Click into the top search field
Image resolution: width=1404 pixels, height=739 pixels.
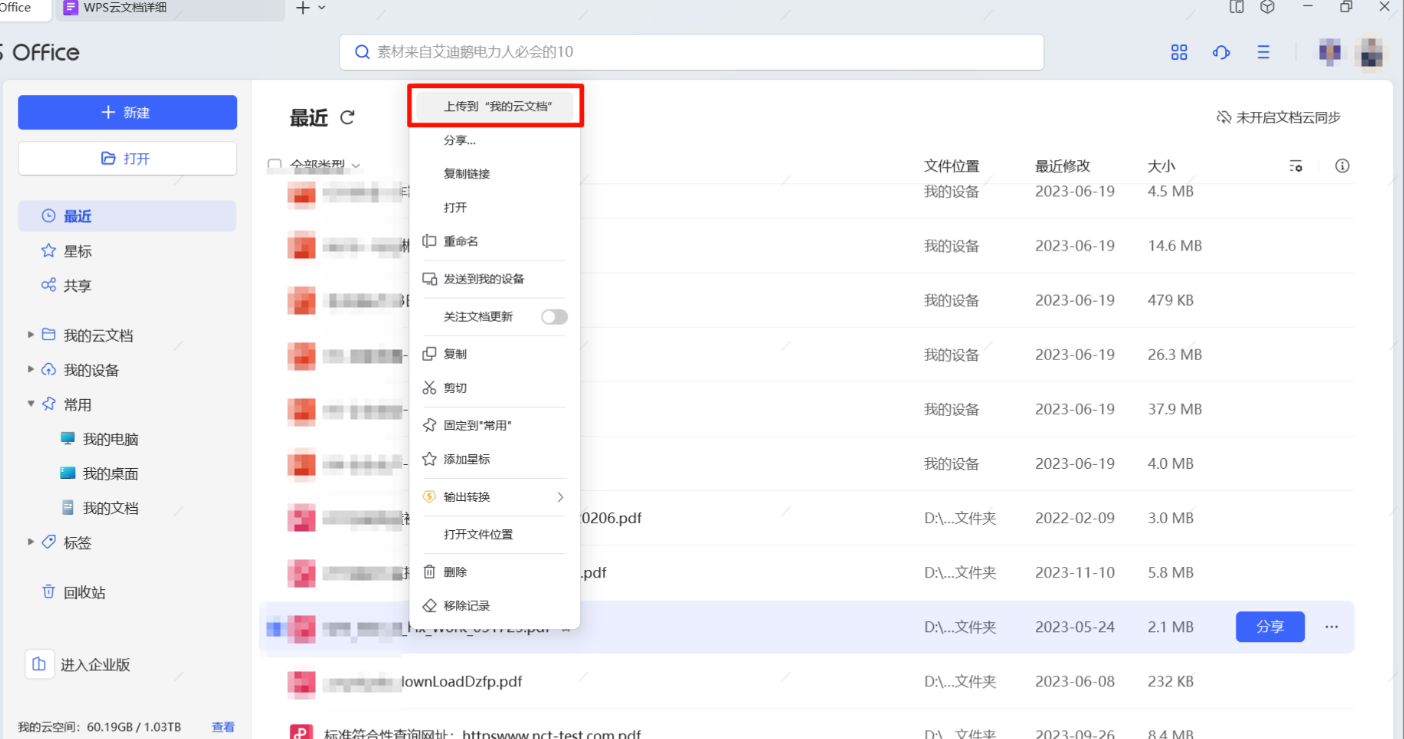pos(690,52)
